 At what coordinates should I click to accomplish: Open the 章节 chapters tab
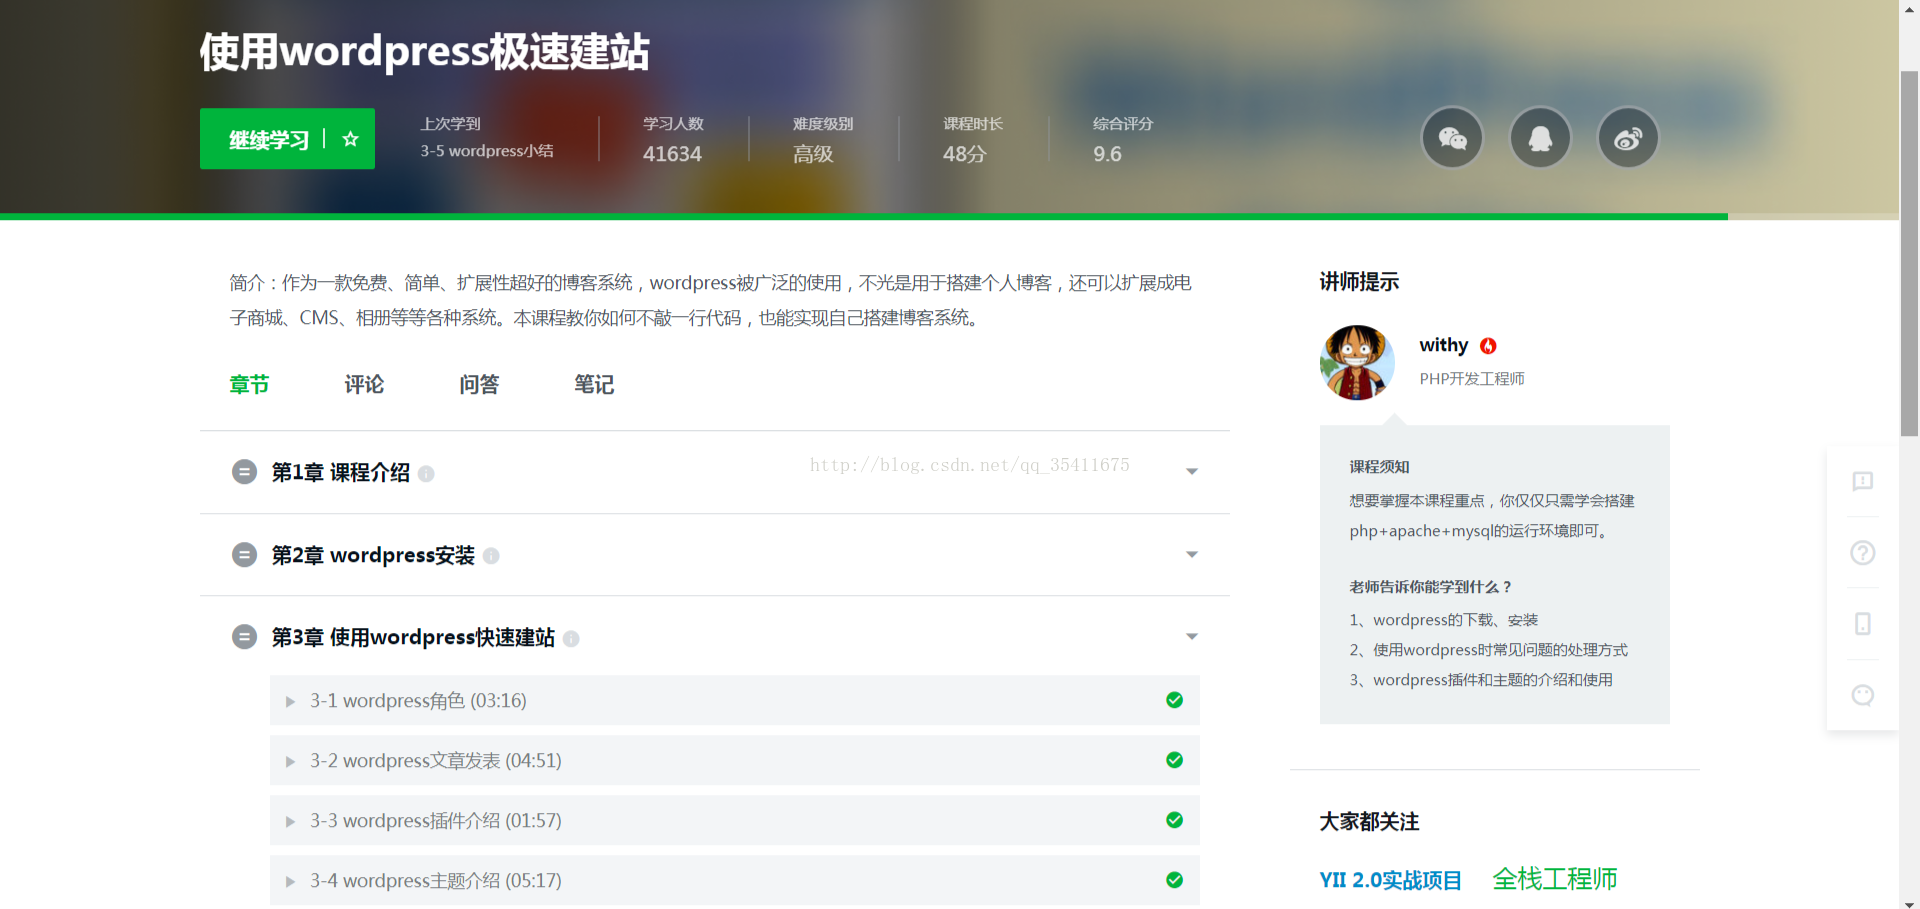click(x=249, y=385)
